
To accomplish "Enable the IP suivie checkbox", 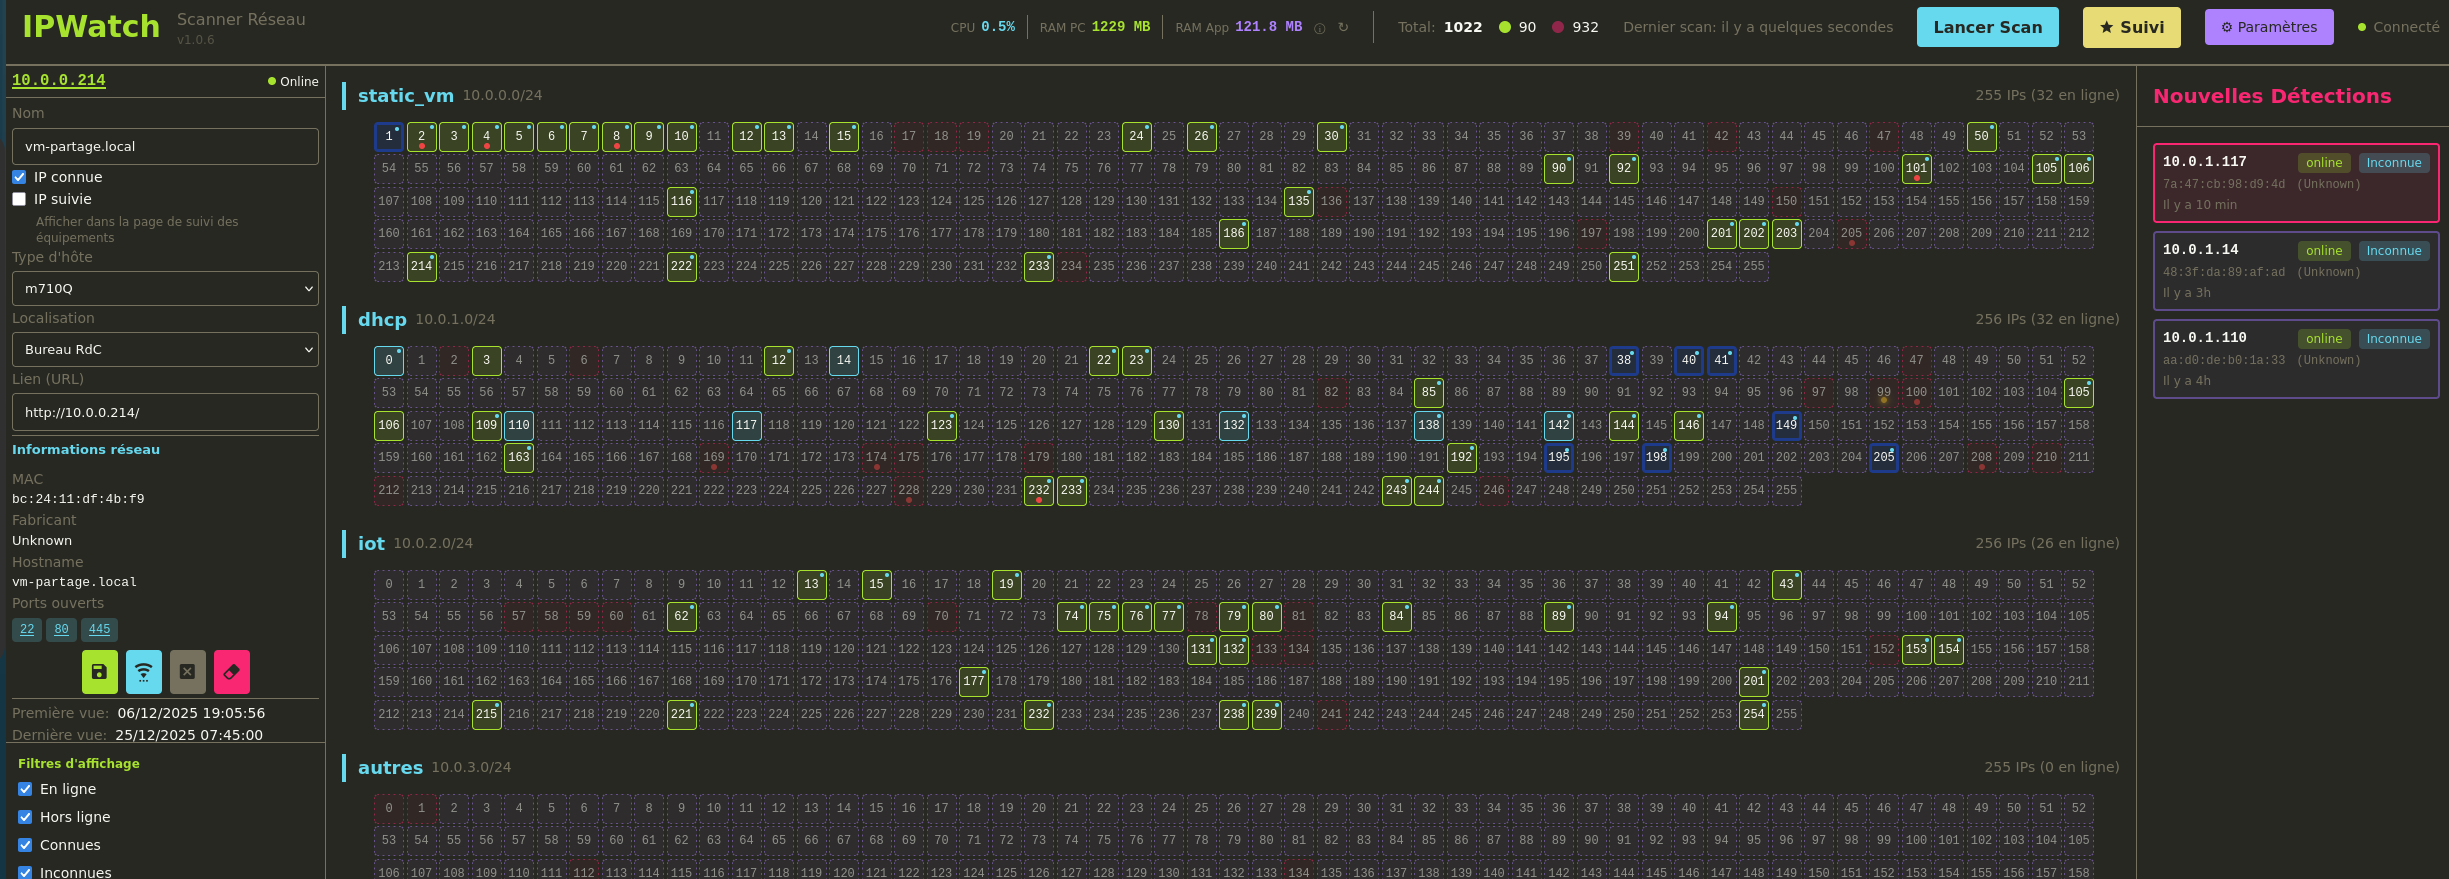I will point(19,199).
